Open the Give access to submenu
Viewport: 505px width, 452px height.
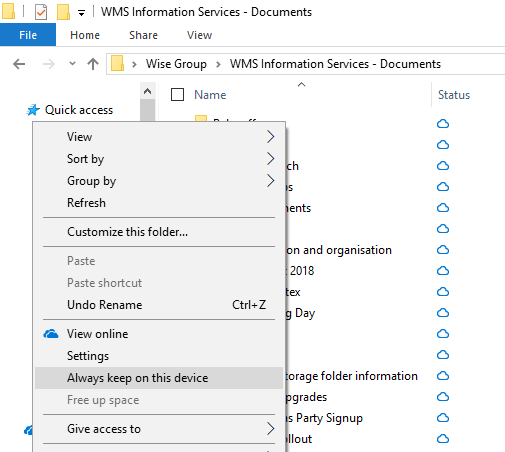coord(159,429)
